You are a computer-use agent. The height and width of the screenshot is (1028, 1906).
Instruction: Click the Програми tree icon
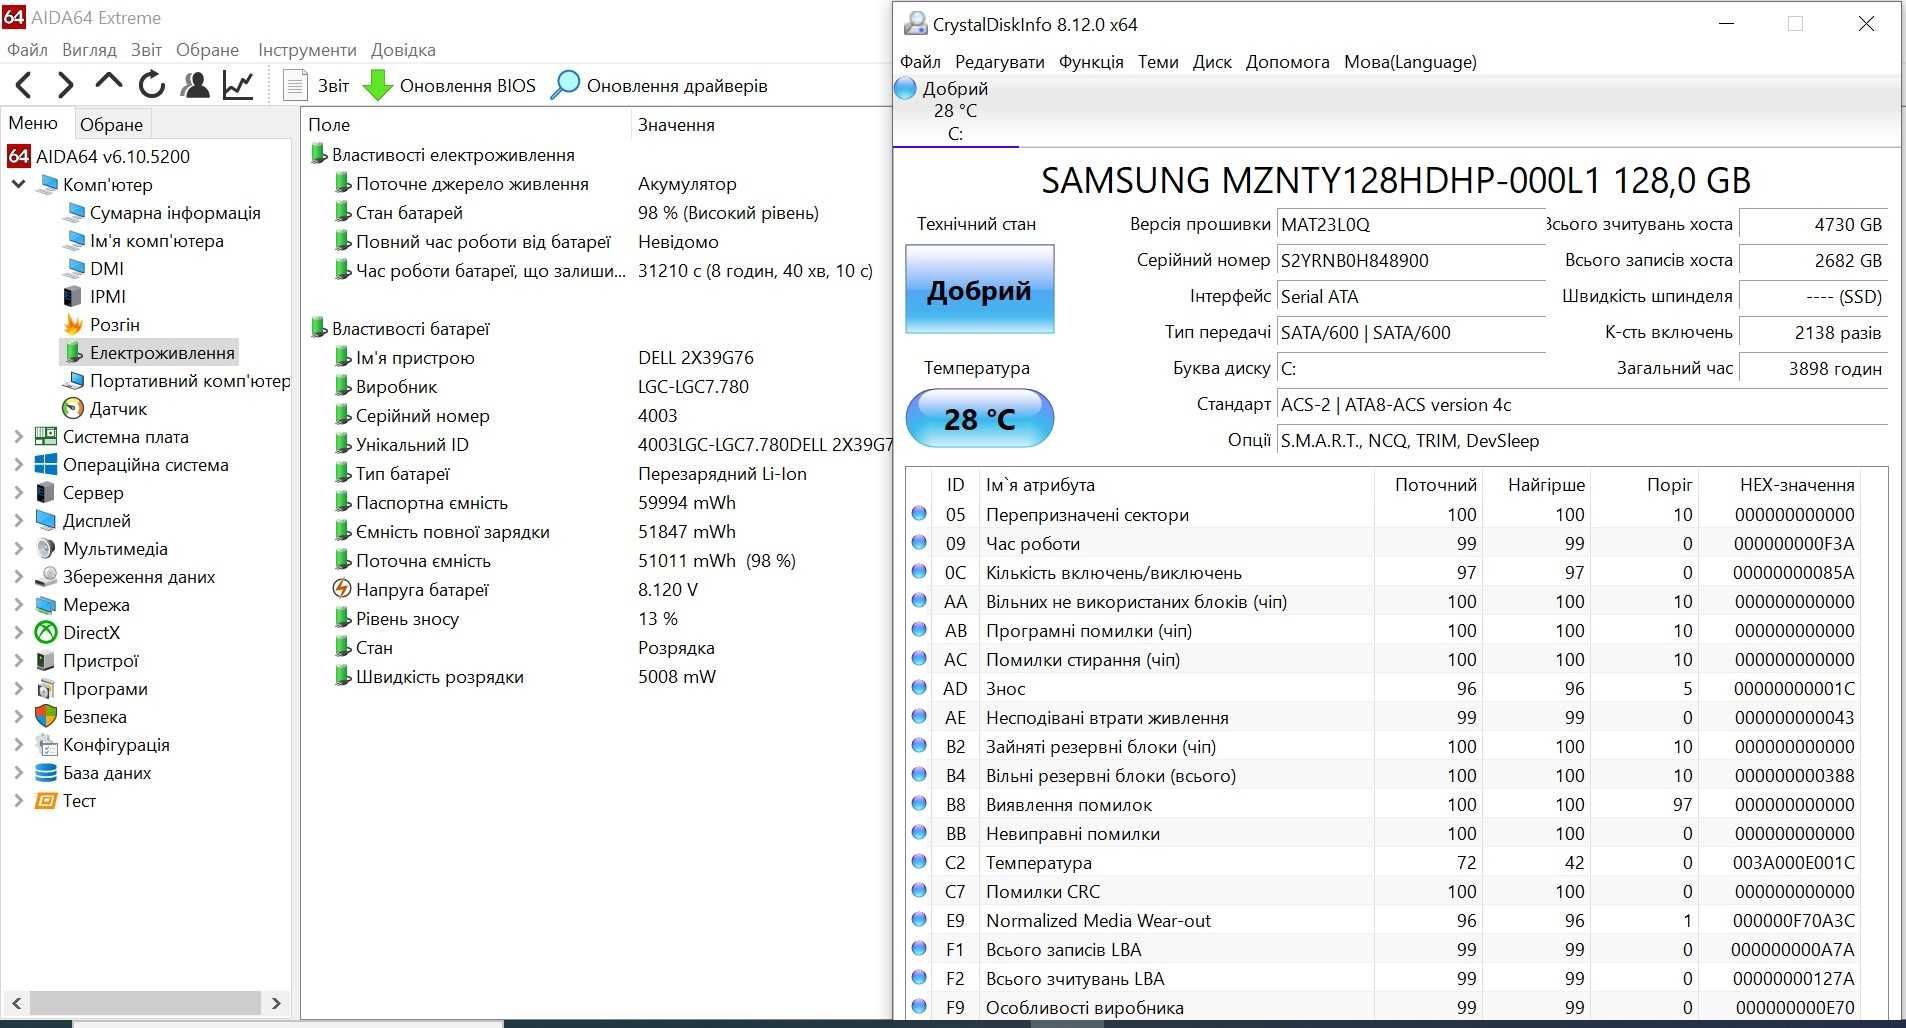46,689
